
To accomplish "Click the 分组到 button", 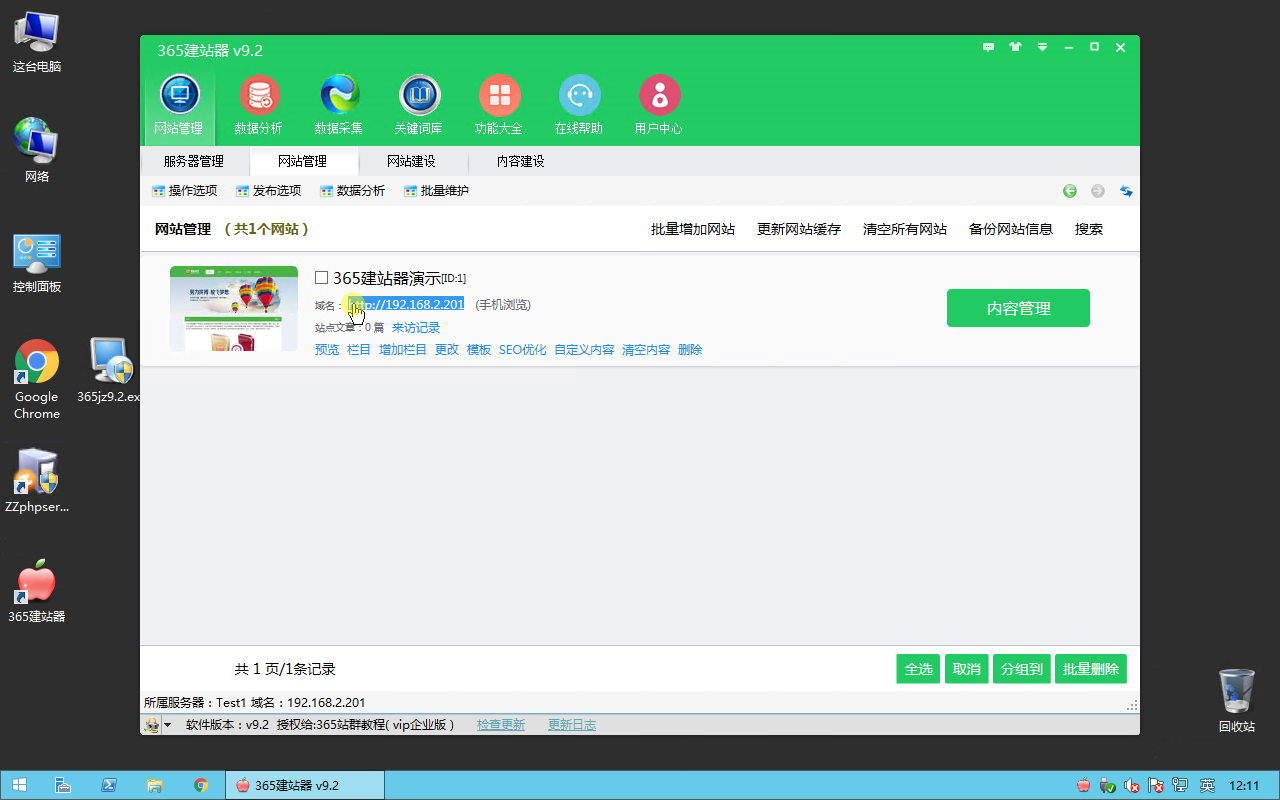I will tap(1022, 669).
